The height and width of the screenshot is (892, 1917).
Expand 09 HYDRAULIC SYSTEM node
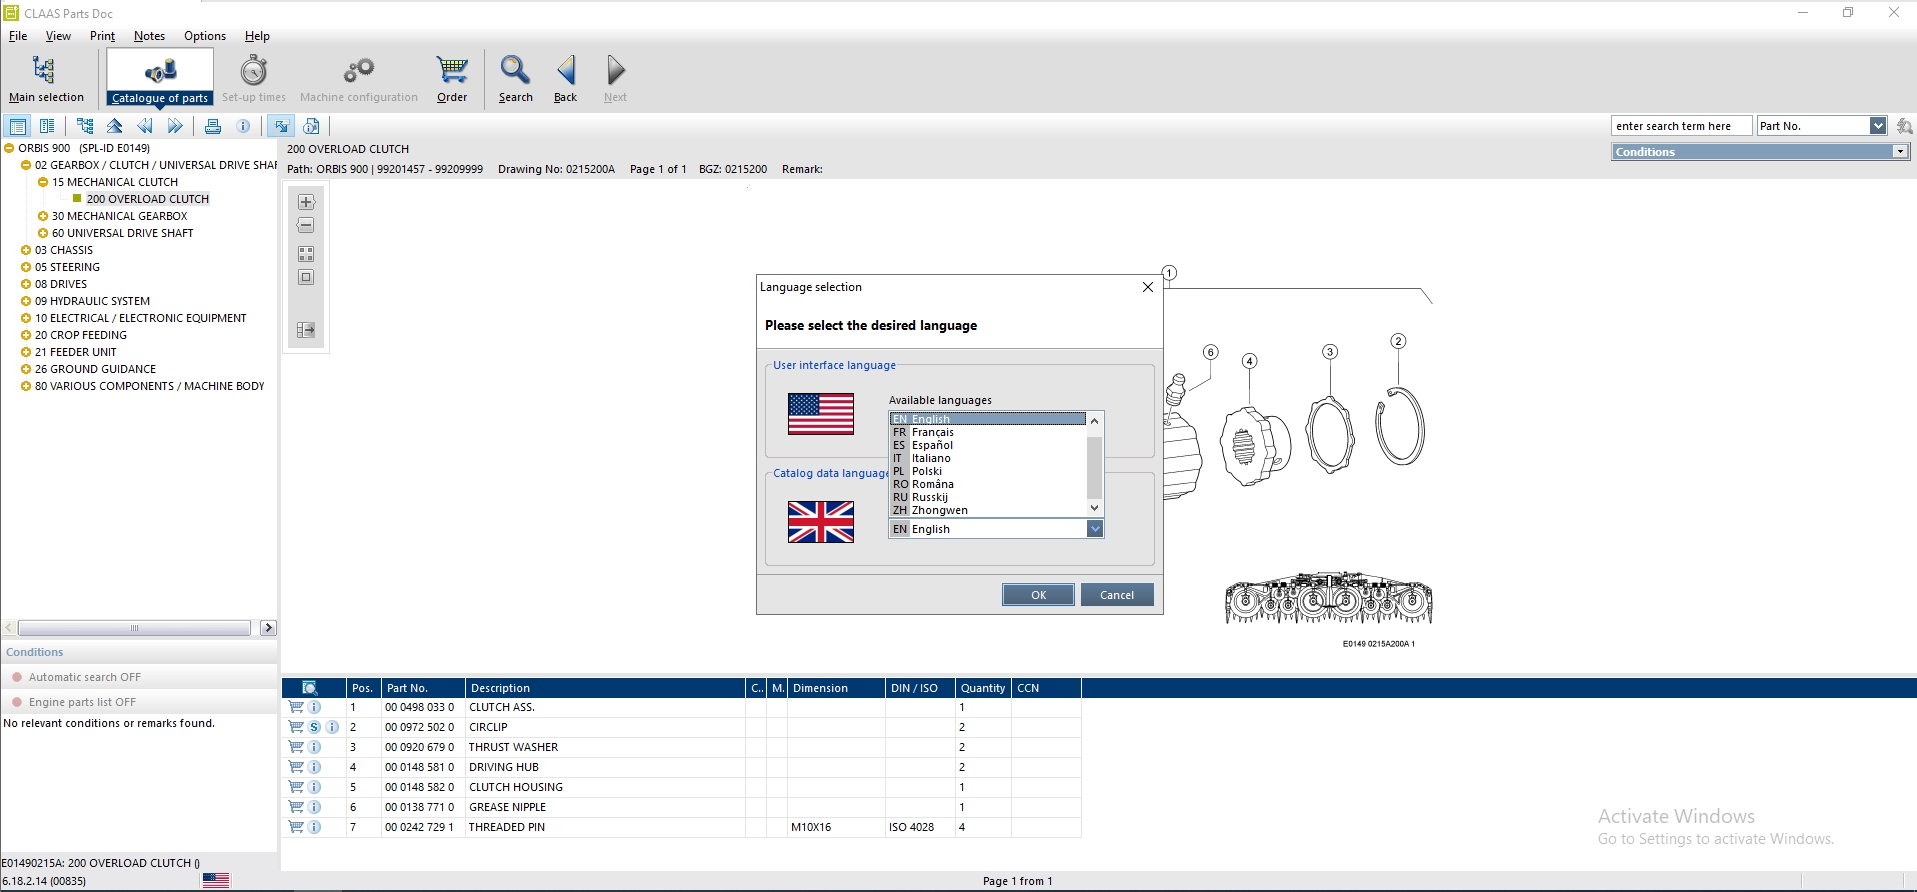tap(26, 301)
